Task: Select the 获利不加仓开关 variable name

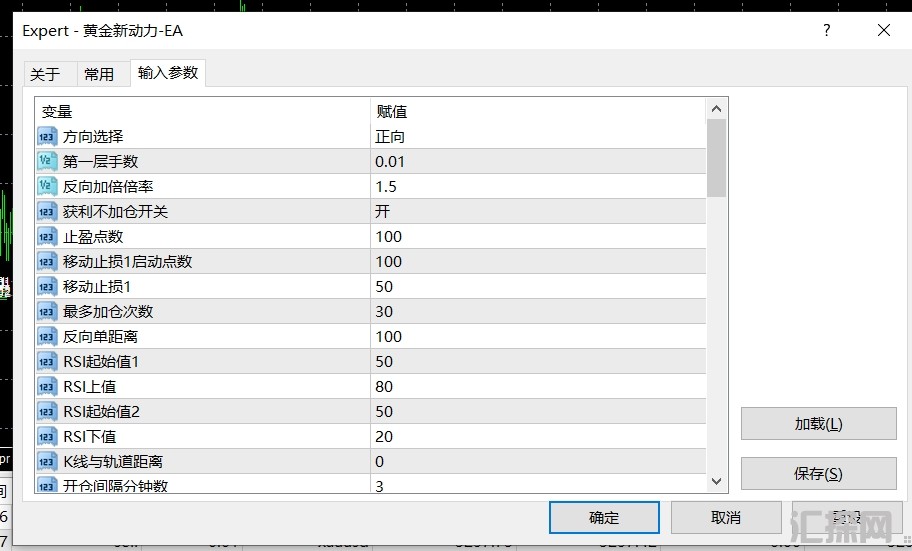Action: 116,212
